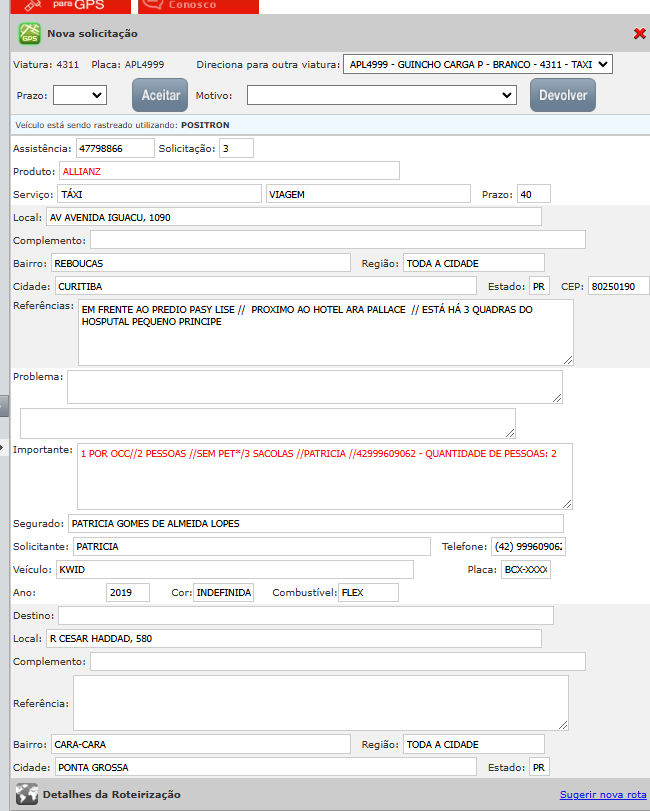Click the destination Bairro field CARA-CARA

201,744
